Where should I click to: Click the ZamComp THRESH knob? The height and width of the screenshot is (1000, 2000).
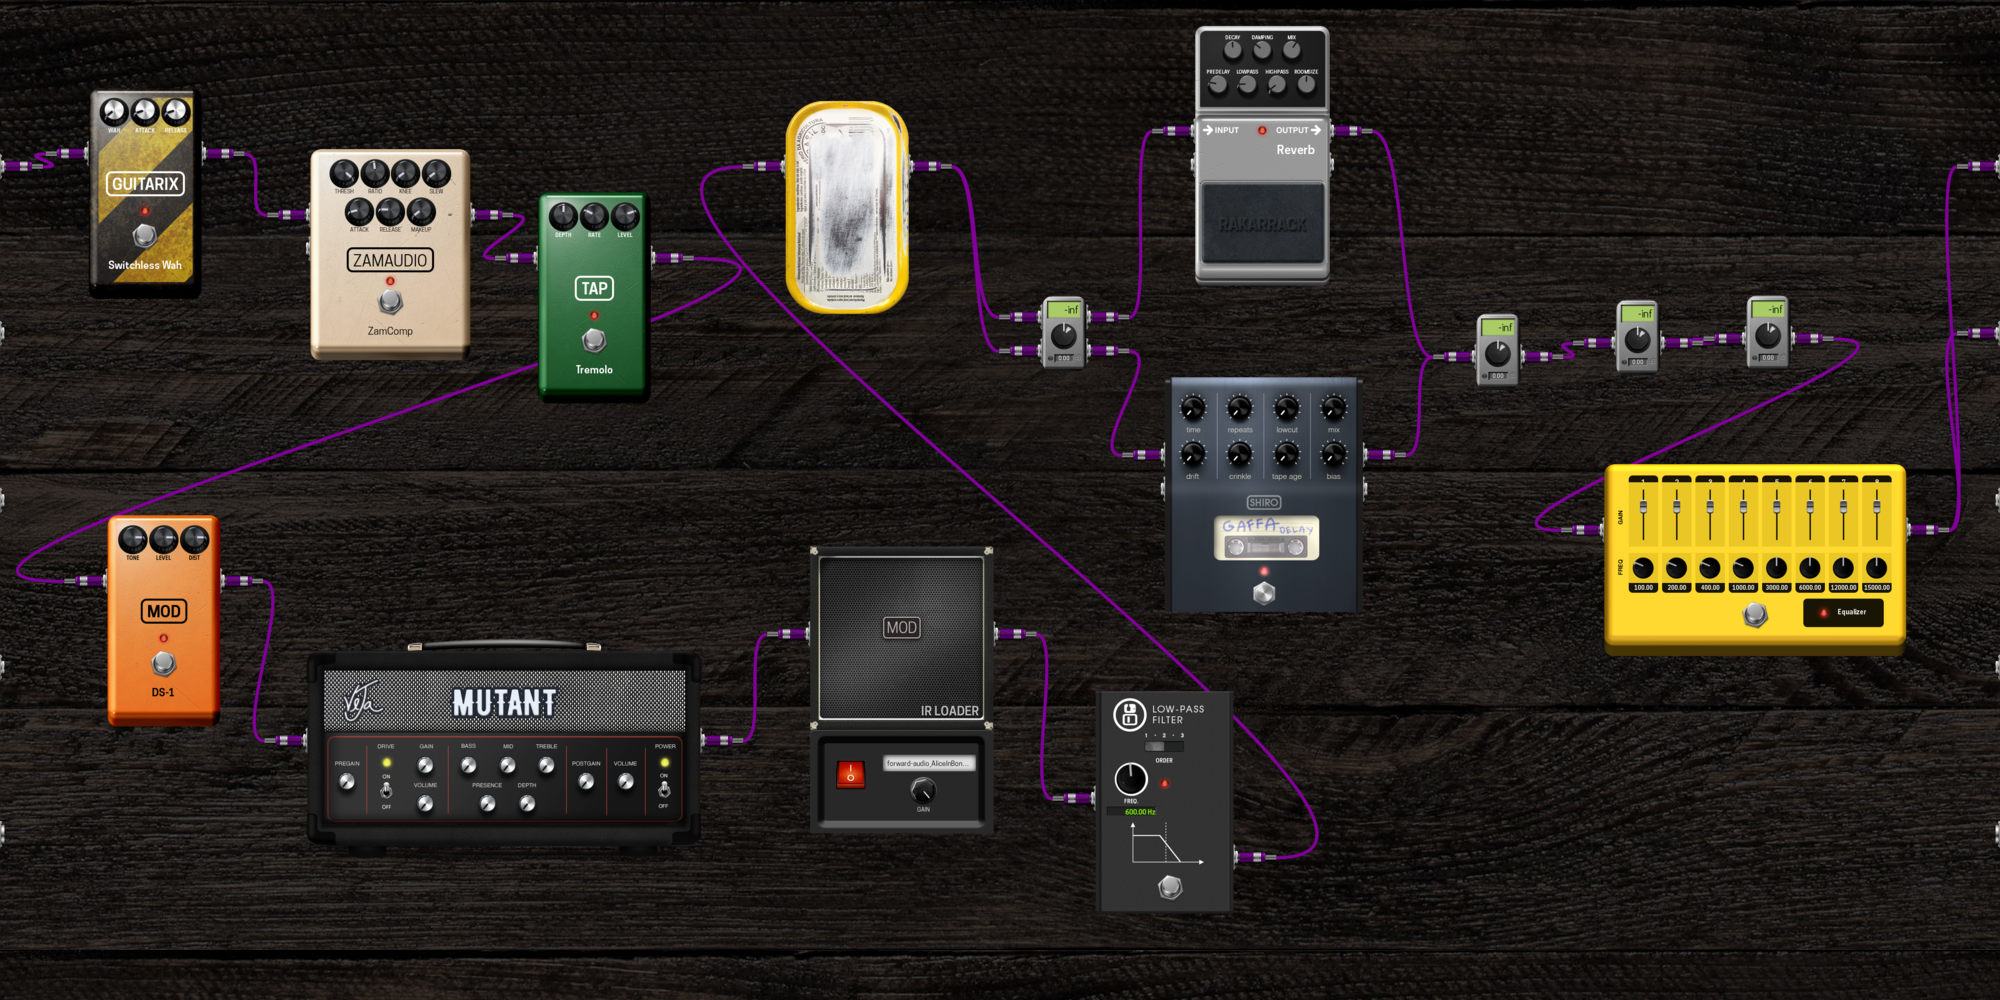pyautogui.click(x=344, y=173)
